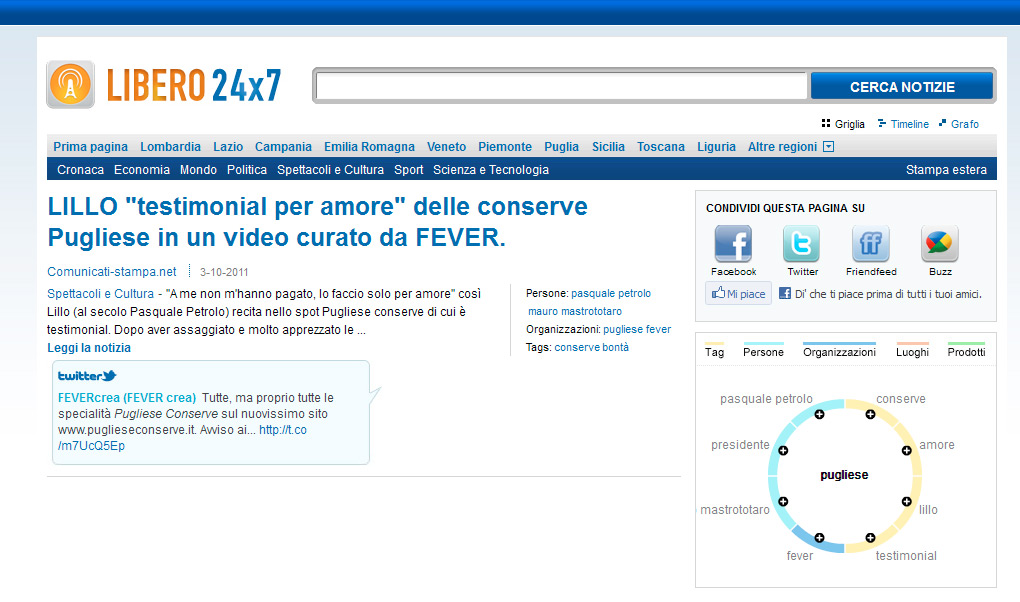Image resolution: width=1020 pixels, height=602 pixels.
Task: Select the Luoghi tab in graph panel
Action: (x=912, y=351)
